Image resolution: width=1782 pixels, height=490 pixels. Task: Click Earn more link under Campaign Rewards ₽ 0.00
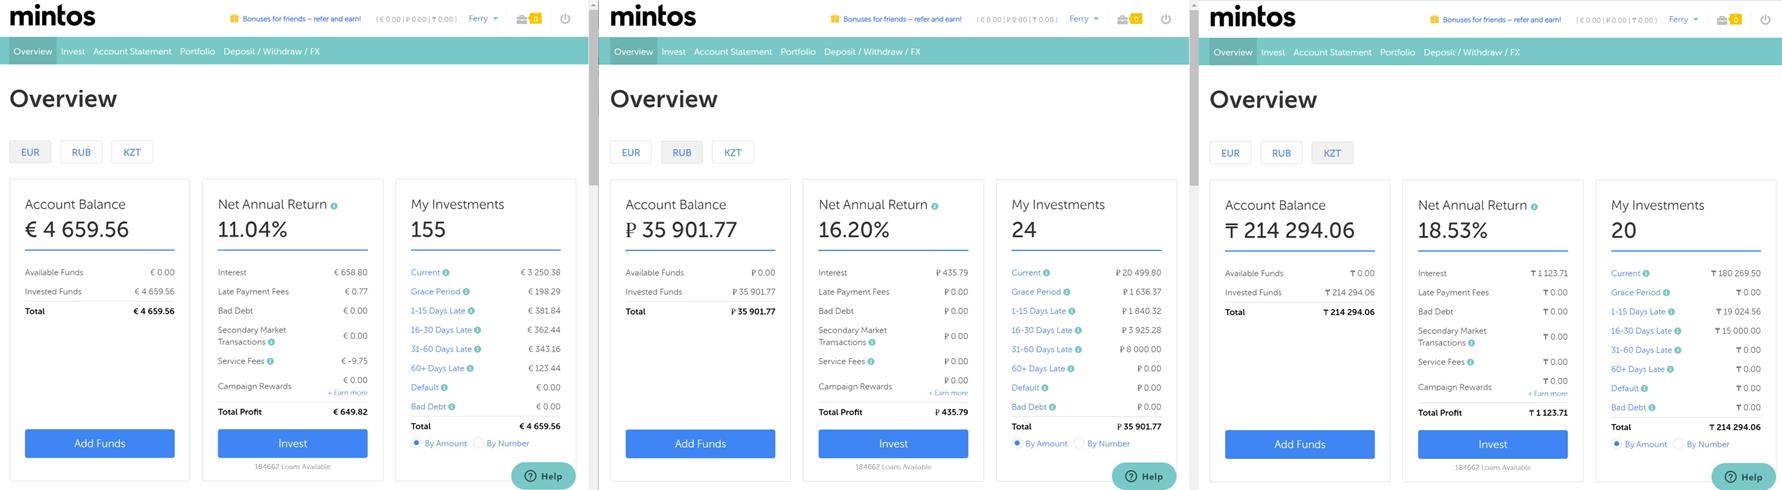(x=948, y=393)
